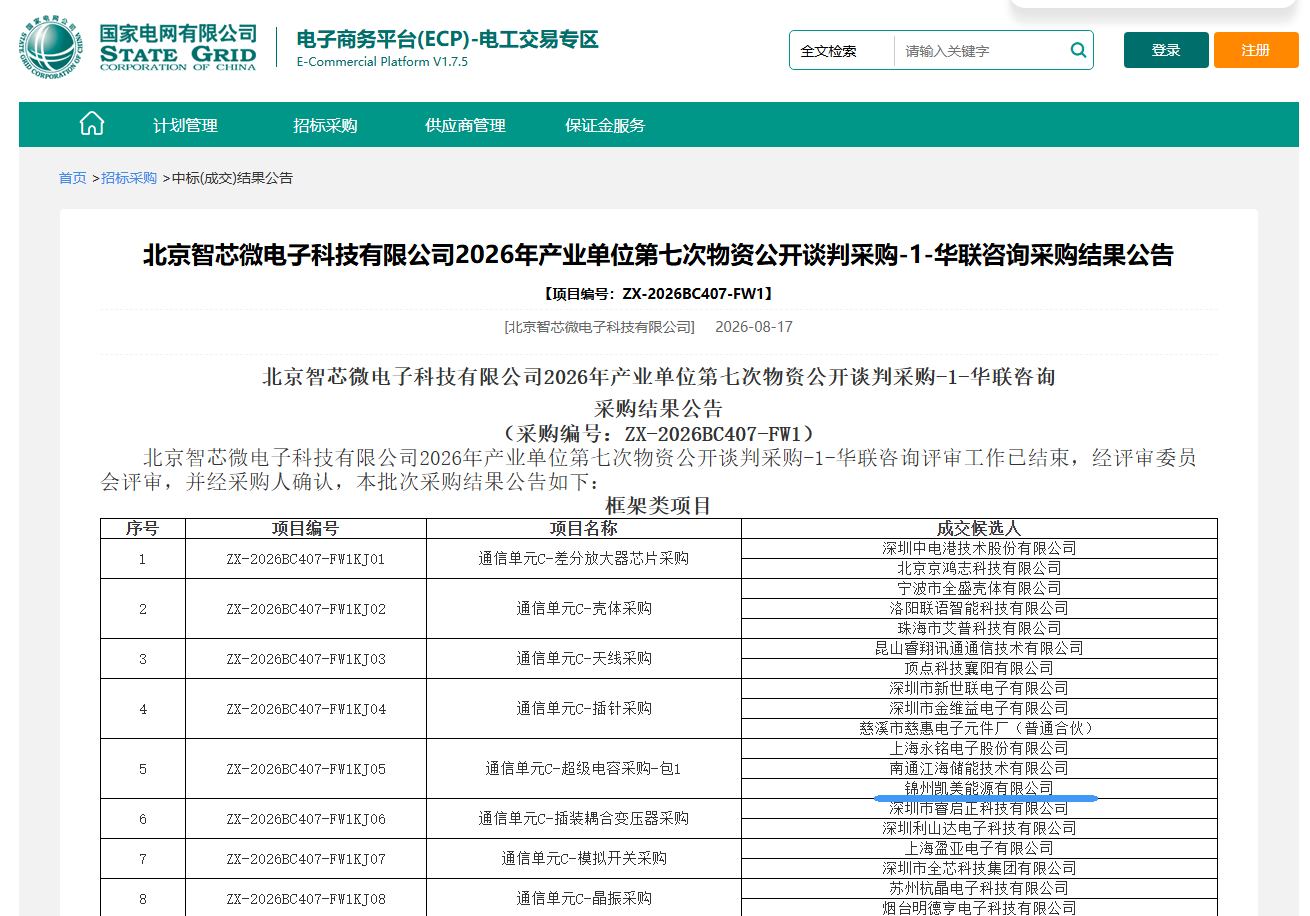
Task: Click candidate 洛阳联语智能科技有限公司
Action: point(979,608)
